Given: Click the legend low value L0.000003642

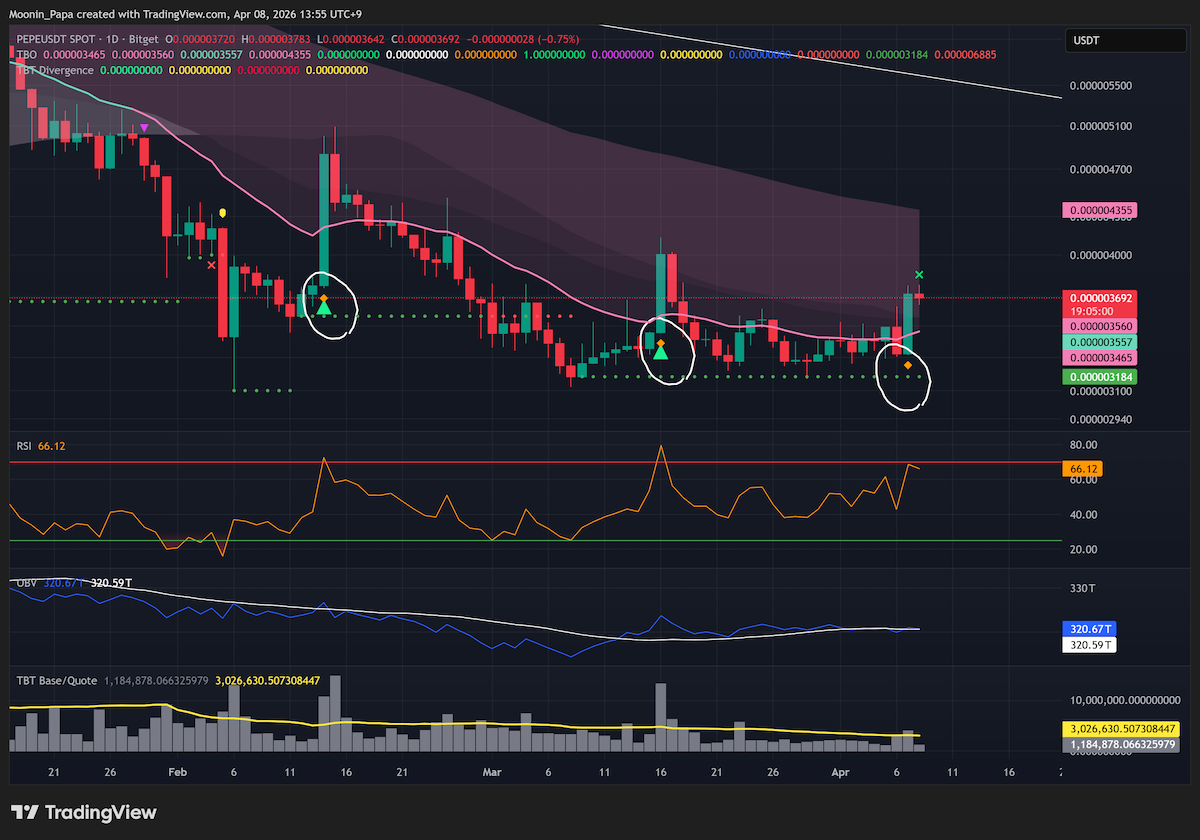Looking at the screenshot, I should 352,41.
